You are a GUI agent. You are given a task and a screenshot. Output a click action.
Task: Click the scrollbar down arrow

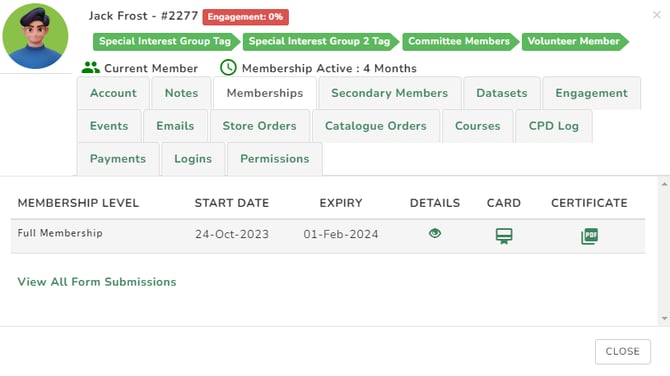[x=664, y=318]
